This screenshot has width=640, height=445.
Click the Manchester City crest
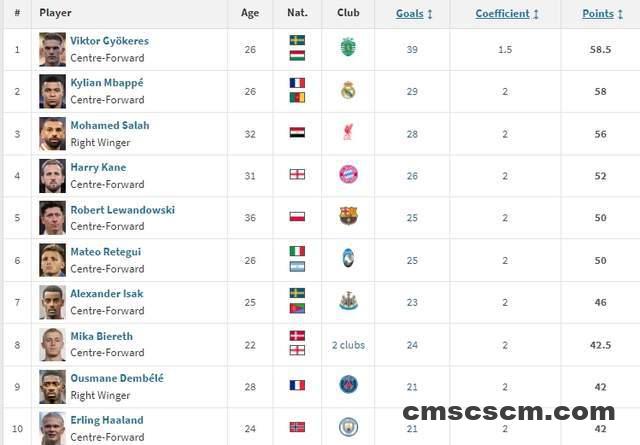click(x=349, y=427)
